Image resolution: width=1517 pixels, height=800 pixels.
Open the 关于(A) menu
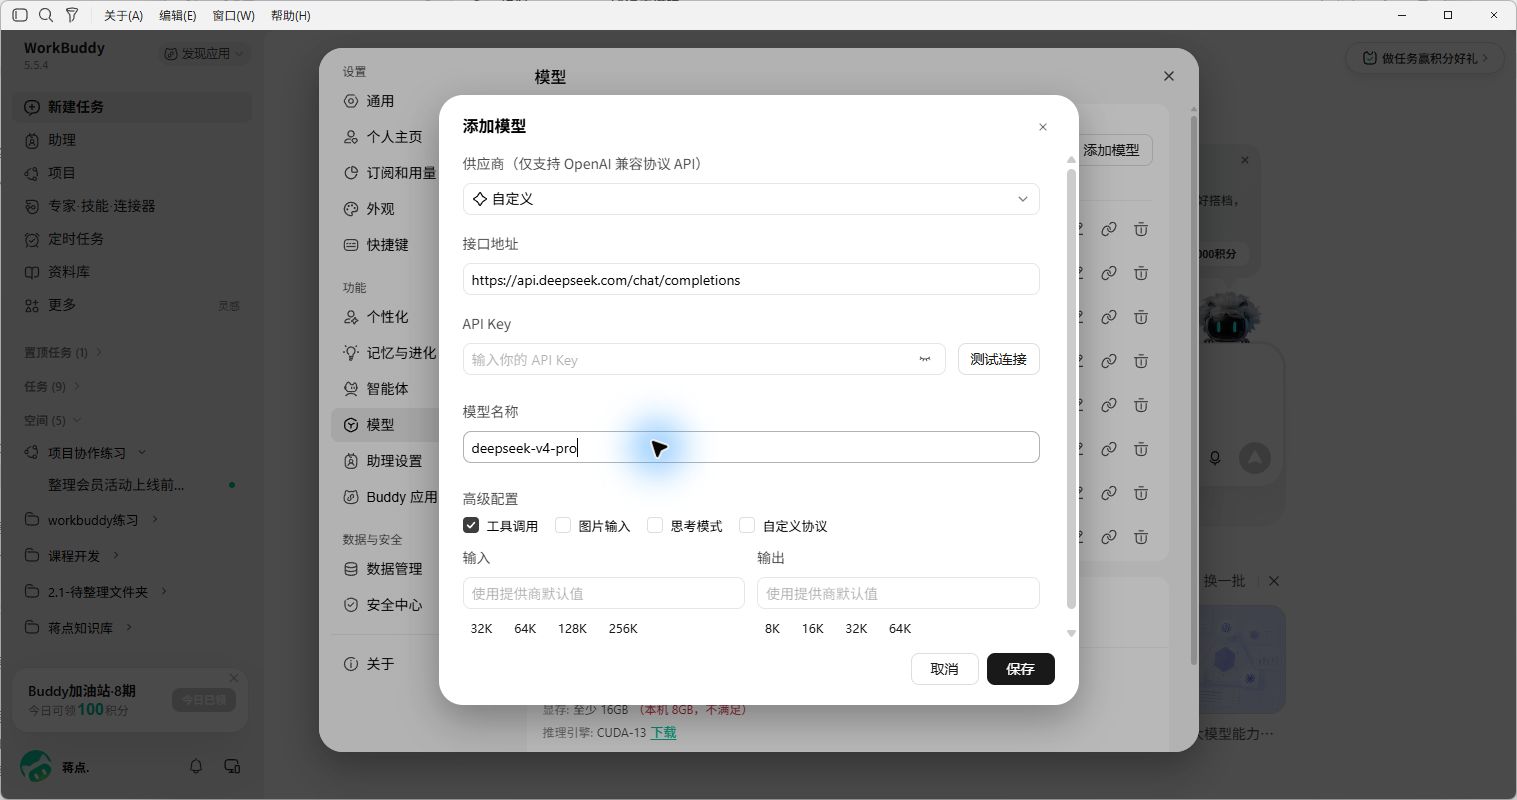click(x=124, y=15)
